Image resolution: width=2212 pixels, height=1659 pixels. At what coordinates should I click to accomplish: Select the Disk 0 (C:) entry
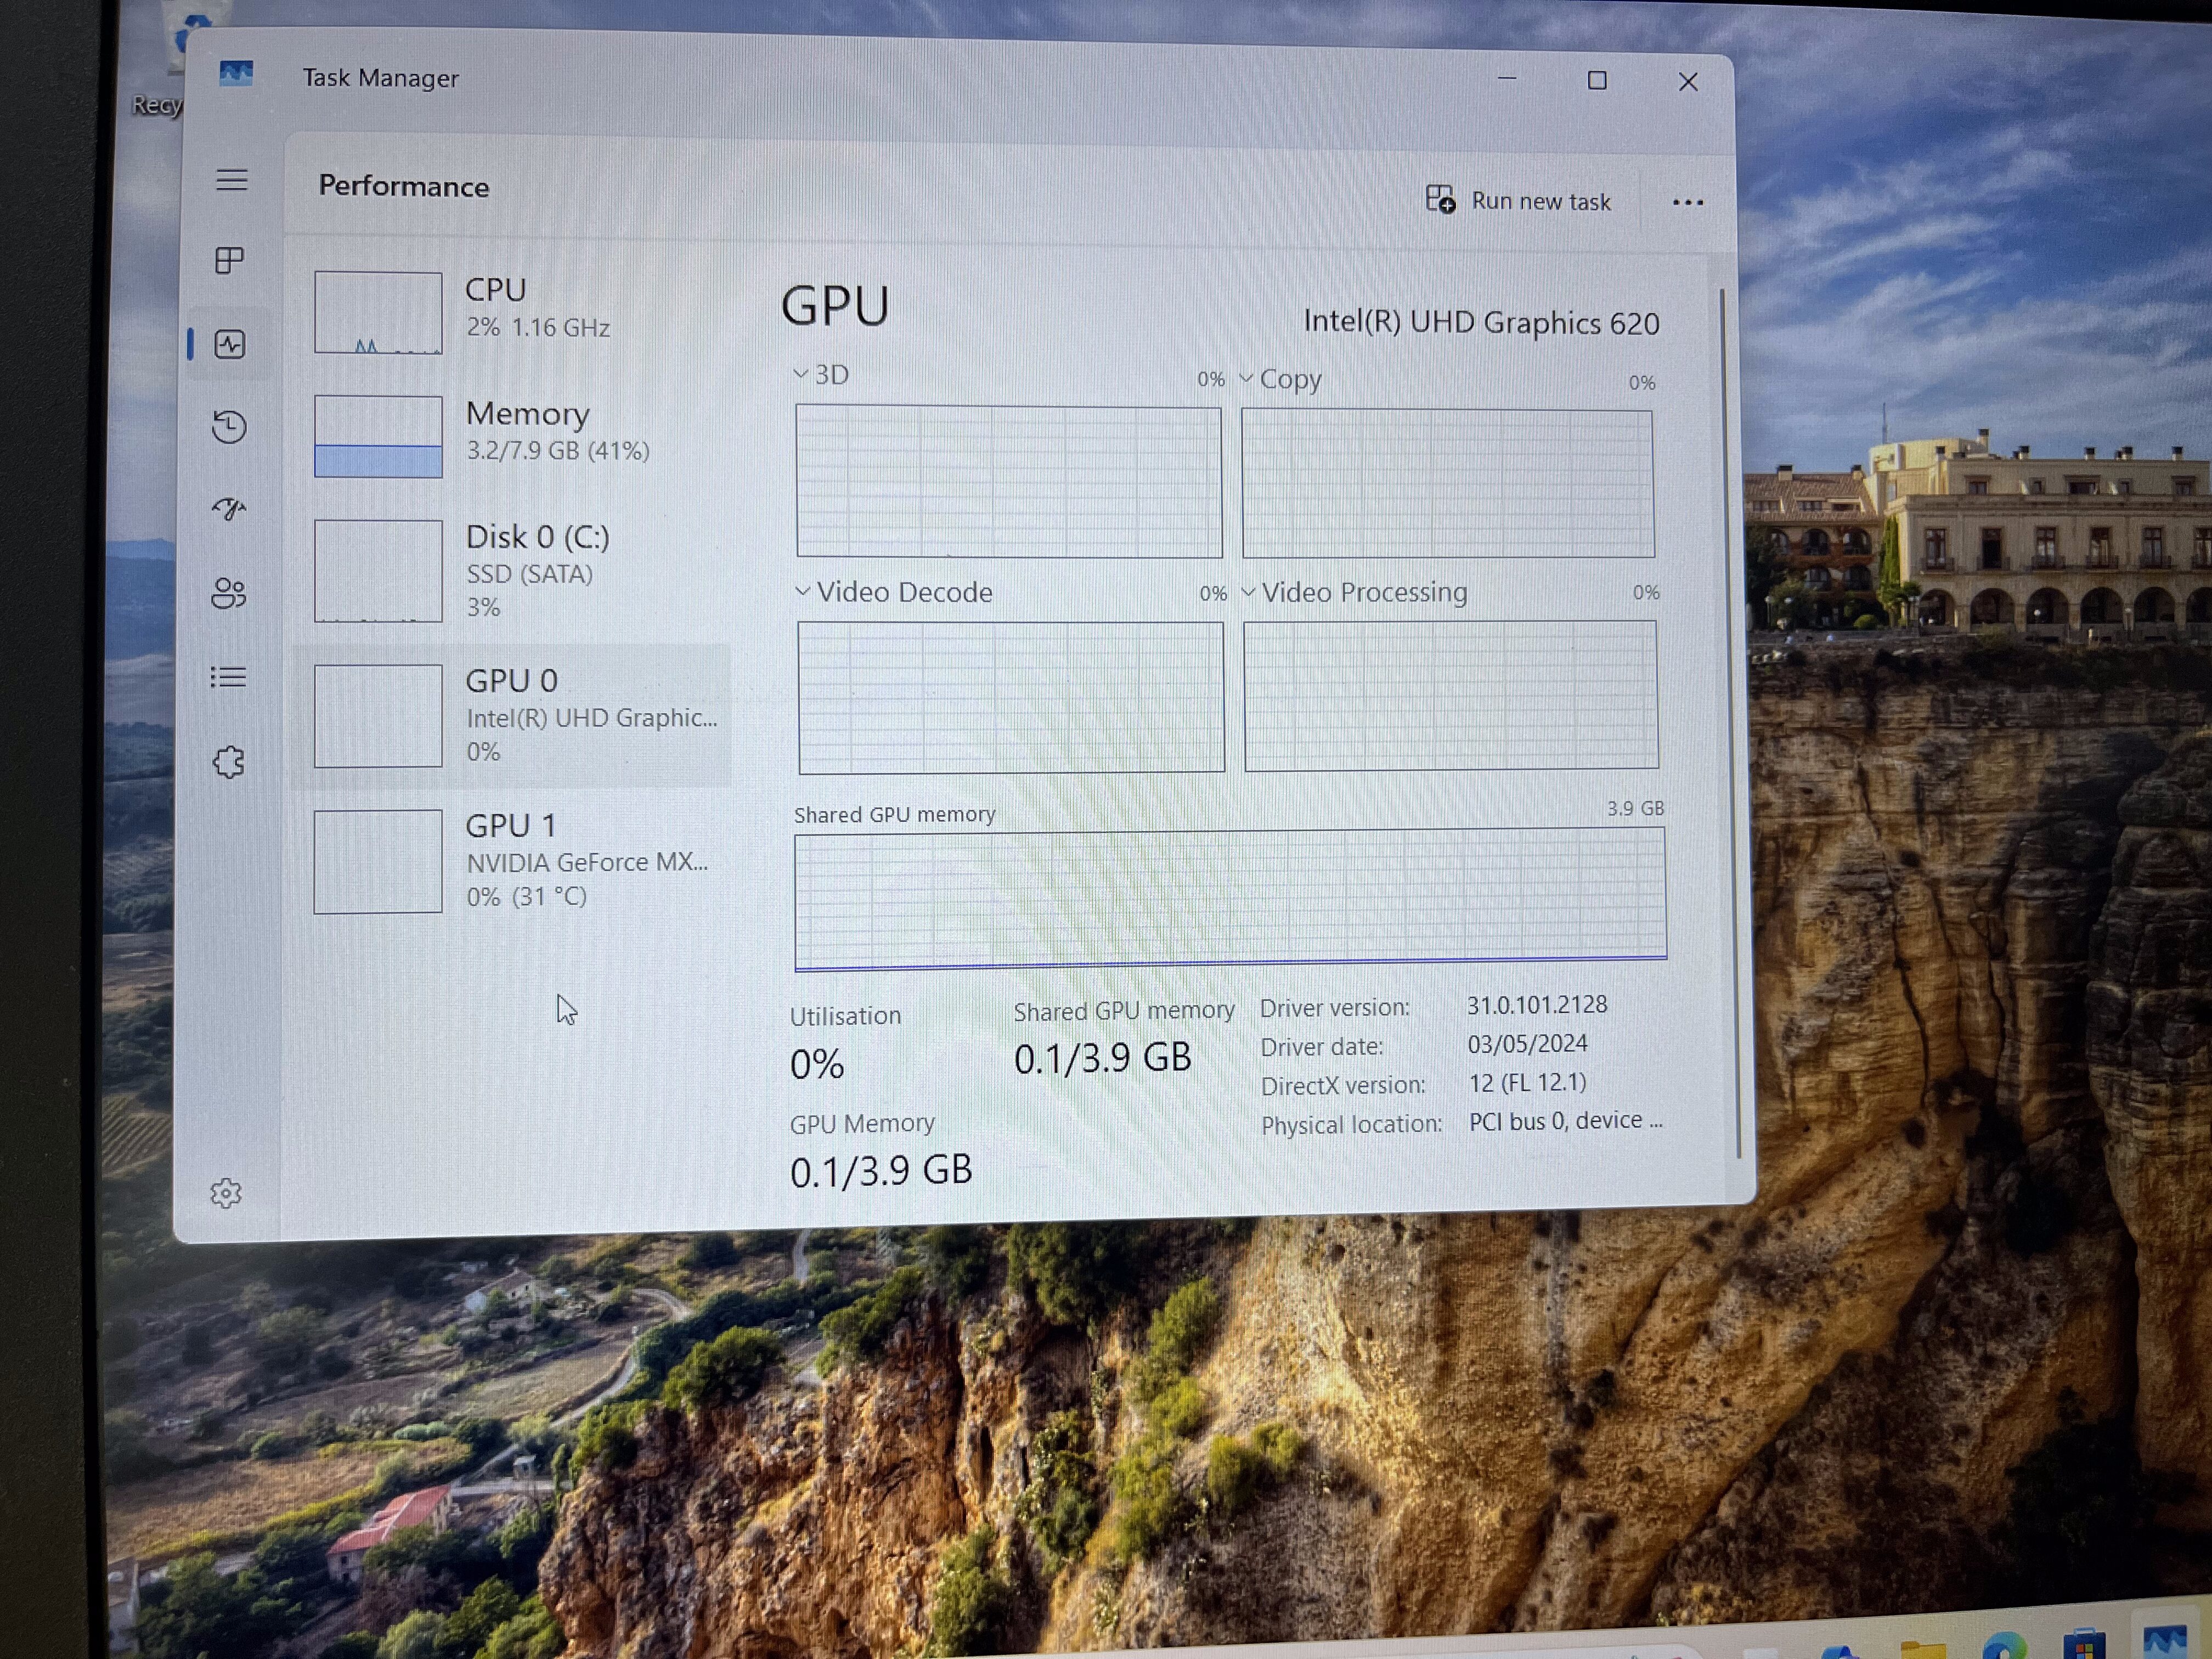(512, 570)
